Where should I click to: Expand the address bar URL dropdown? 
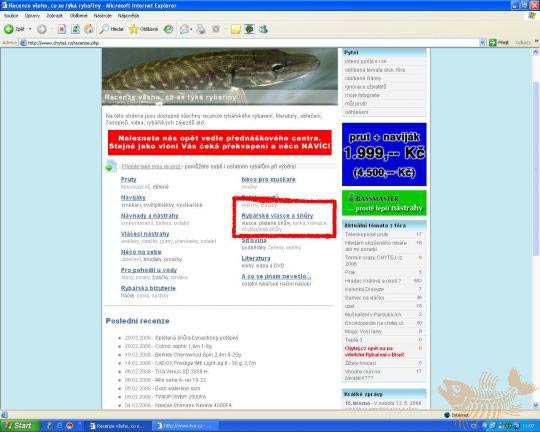(x=482, y=43)
